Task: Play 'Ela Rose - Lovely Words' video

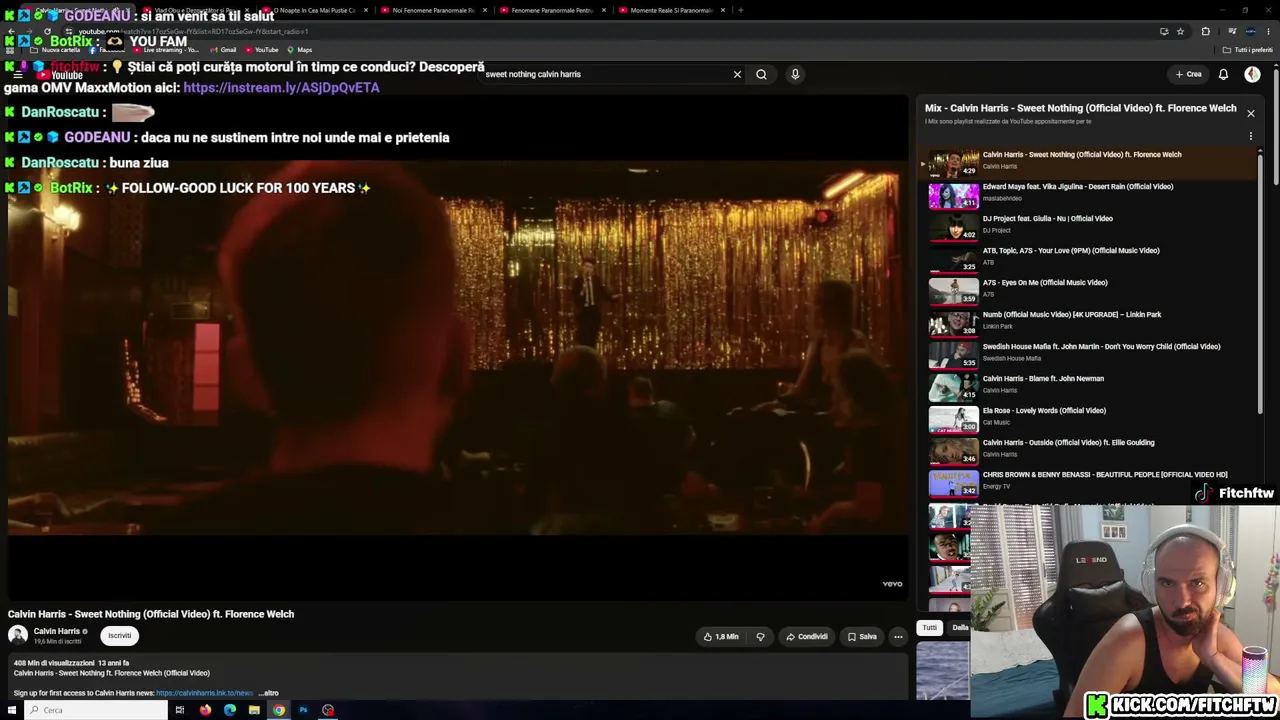Action: pyautogui.click(x=1090, y=419)
